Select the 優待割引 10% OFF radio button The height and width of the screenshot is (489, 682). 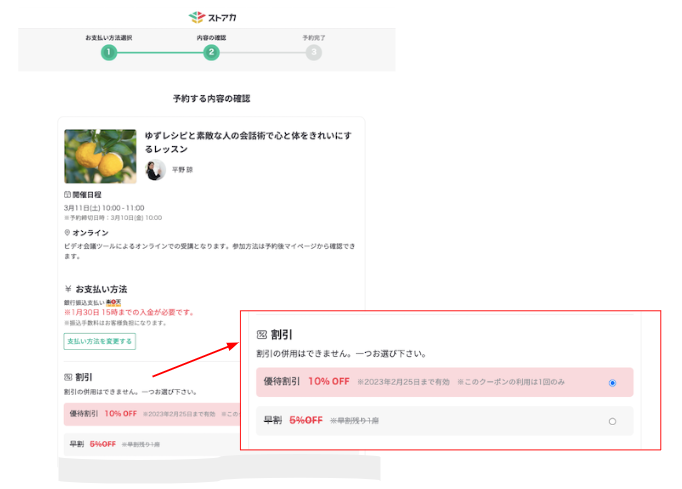tap(612, 383)
